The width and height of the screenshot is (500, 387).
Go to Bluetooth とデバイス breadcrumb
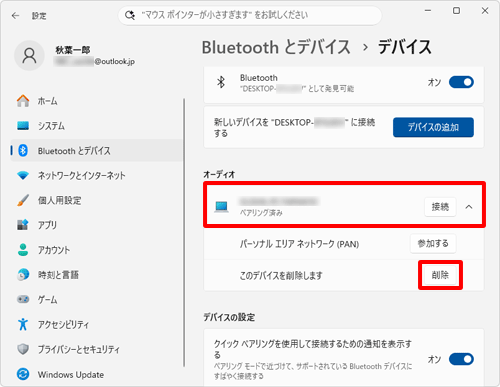[x=276, y=47]
